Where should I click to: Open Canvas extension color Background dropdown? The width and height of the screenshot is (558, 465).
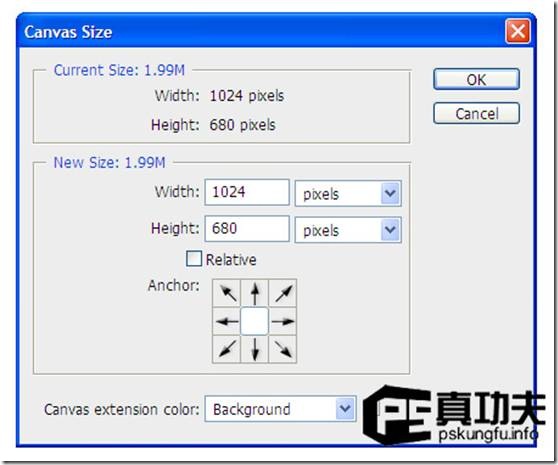point(280,409)
